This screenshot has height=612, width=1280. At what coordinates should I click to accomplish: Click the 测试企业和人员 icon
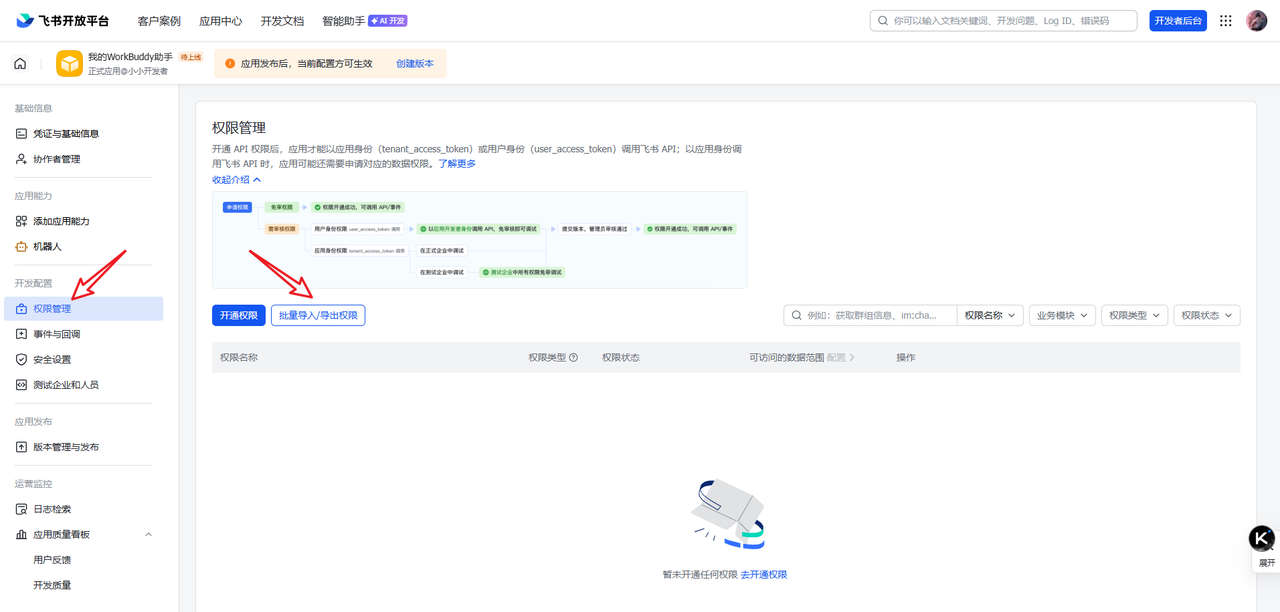(x=21, y=385)
